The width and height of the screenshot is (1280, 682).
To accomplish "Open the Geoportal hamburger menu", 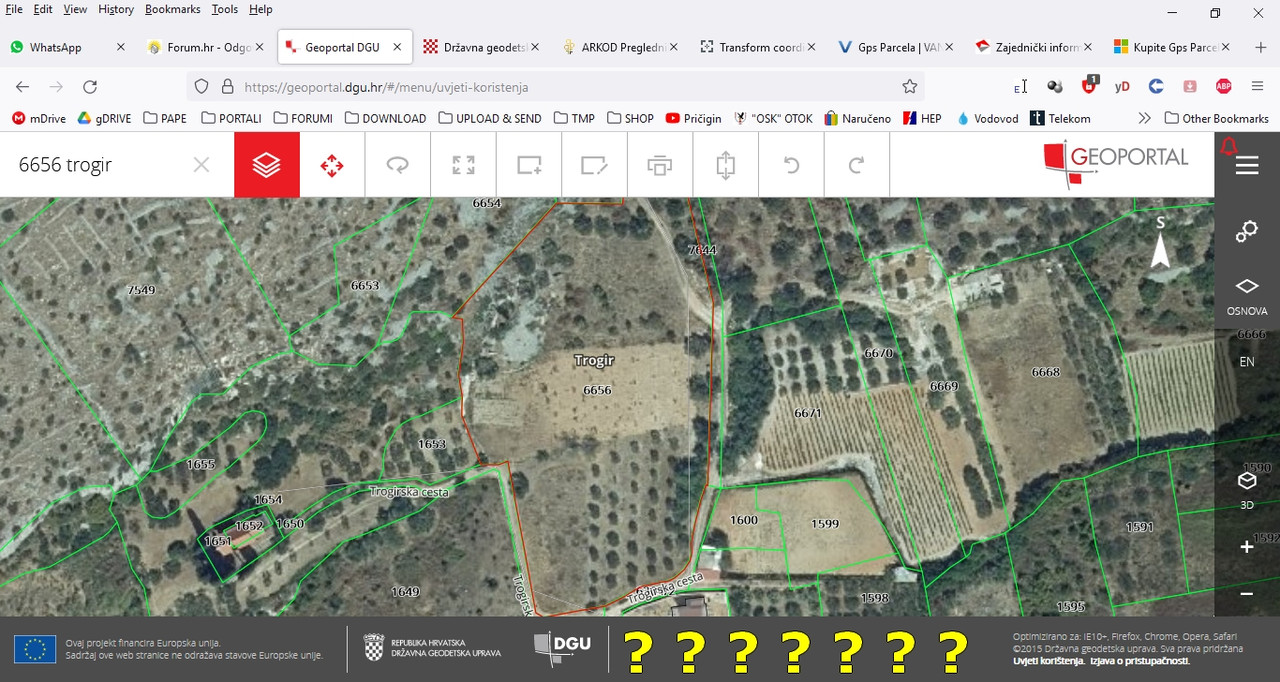I will pyautogui.click(x=1247, y=165).
